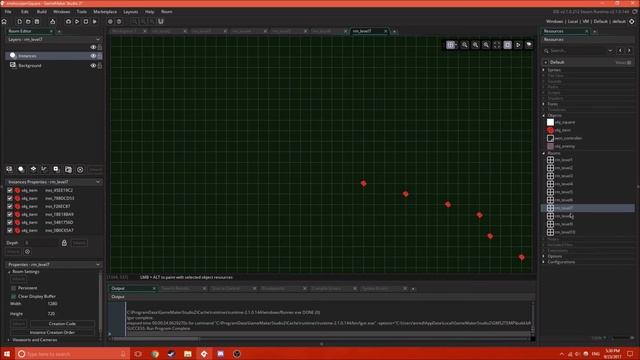Uncheck the first obj_item instance checkbox
The height and width of the screenshot is (360, 640).
tap(10, 190)
